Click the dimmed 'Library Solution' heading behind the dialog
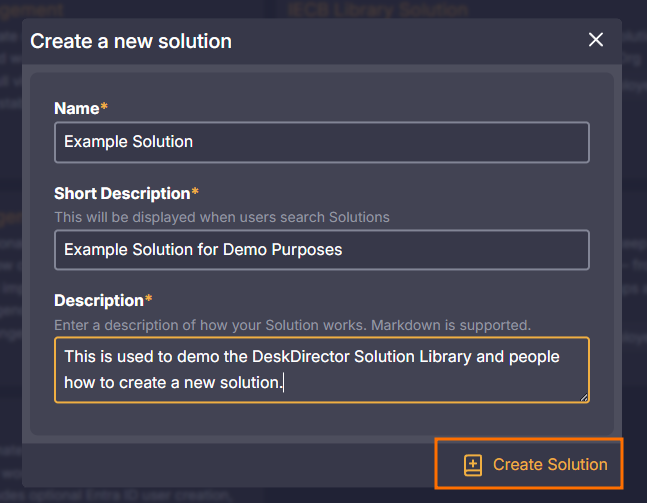 tap(377, 10)
